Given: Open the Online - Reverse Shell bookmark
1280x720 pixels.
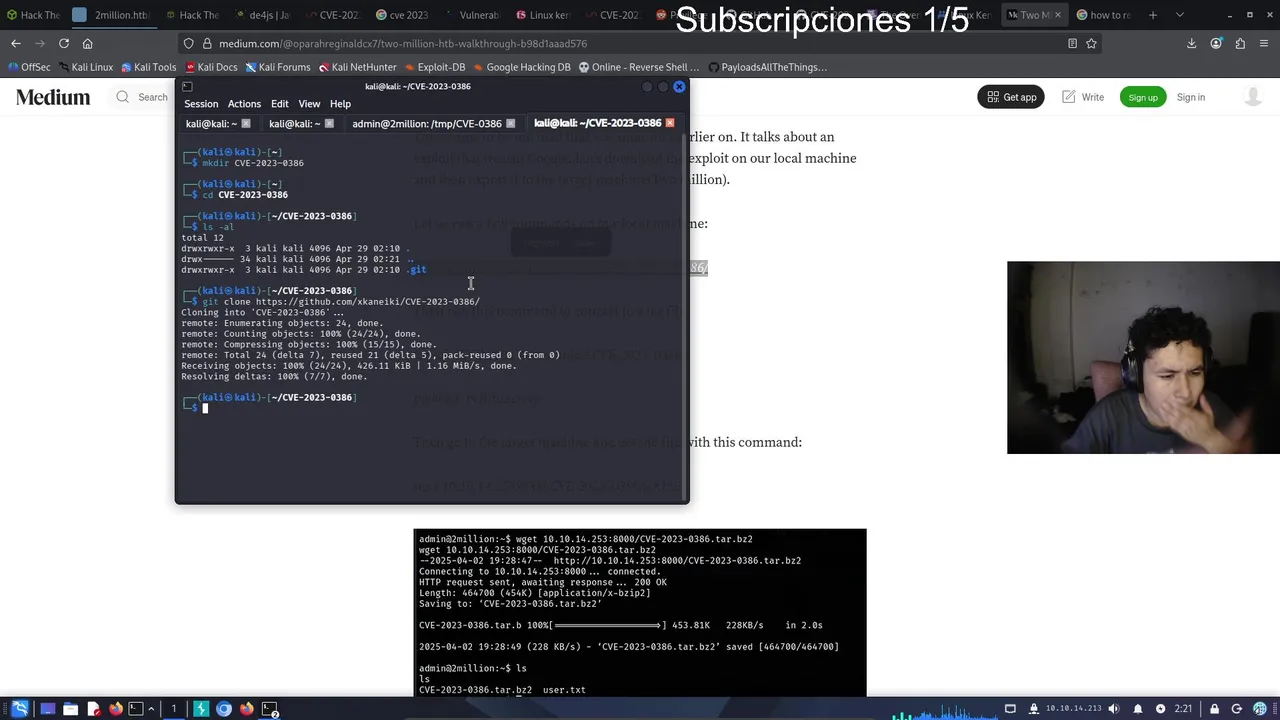Looking at the screenshot, I should [x=639, y=67].
